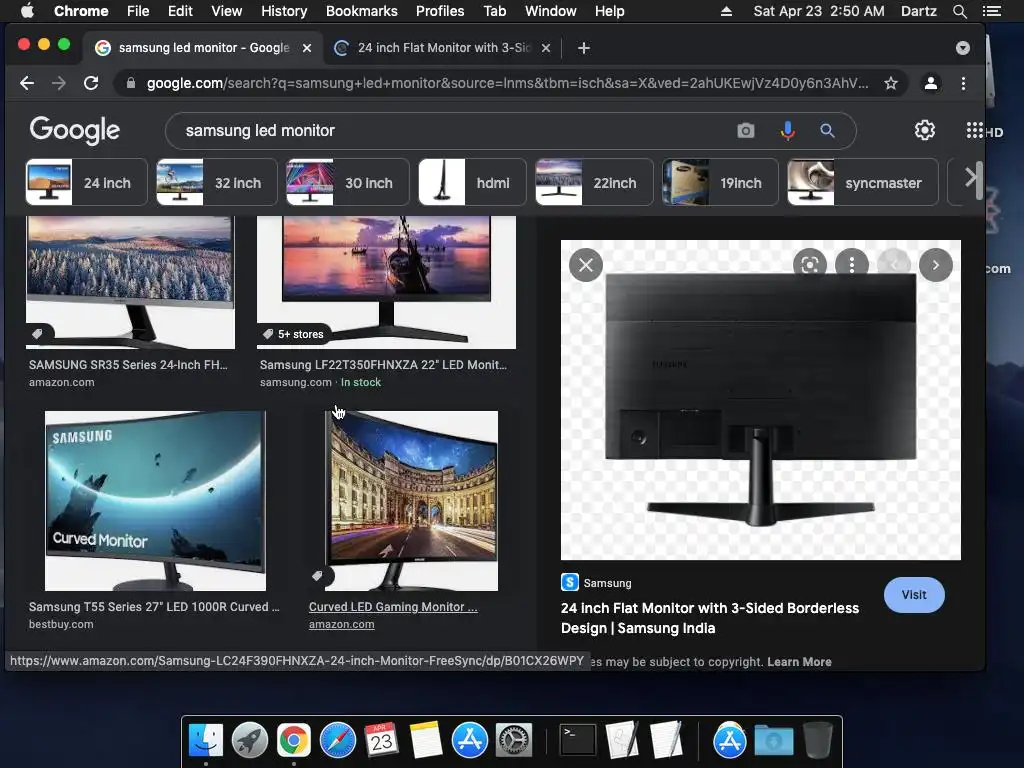The image size is (1024, 768).
Task: Filter results by 32 inch chip
Action: (217, 182)
